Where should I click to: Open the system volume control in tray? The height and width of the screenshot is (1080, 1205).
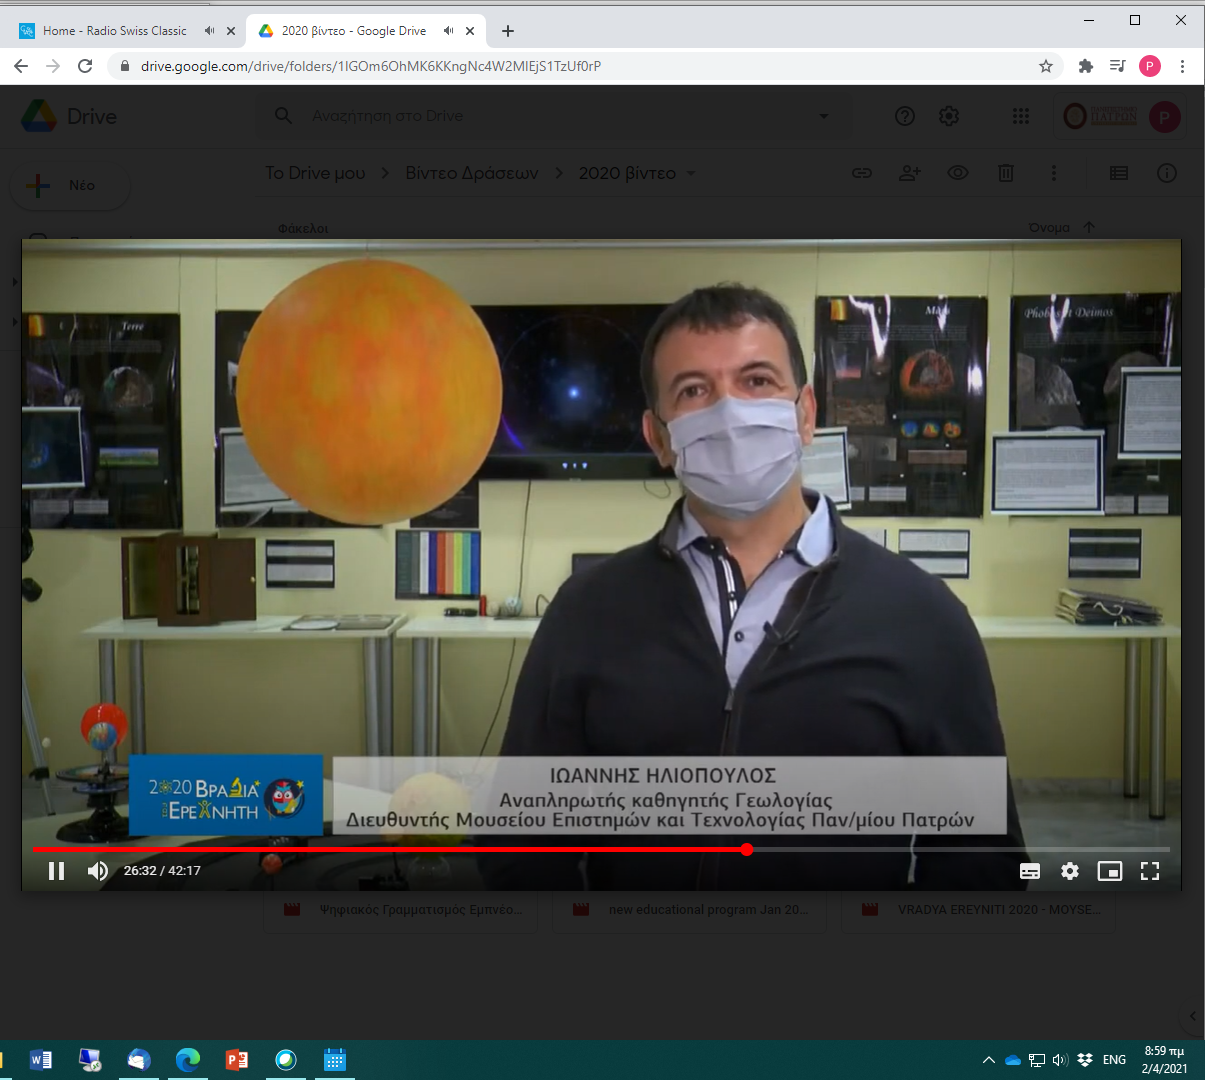point(1061,1060)
